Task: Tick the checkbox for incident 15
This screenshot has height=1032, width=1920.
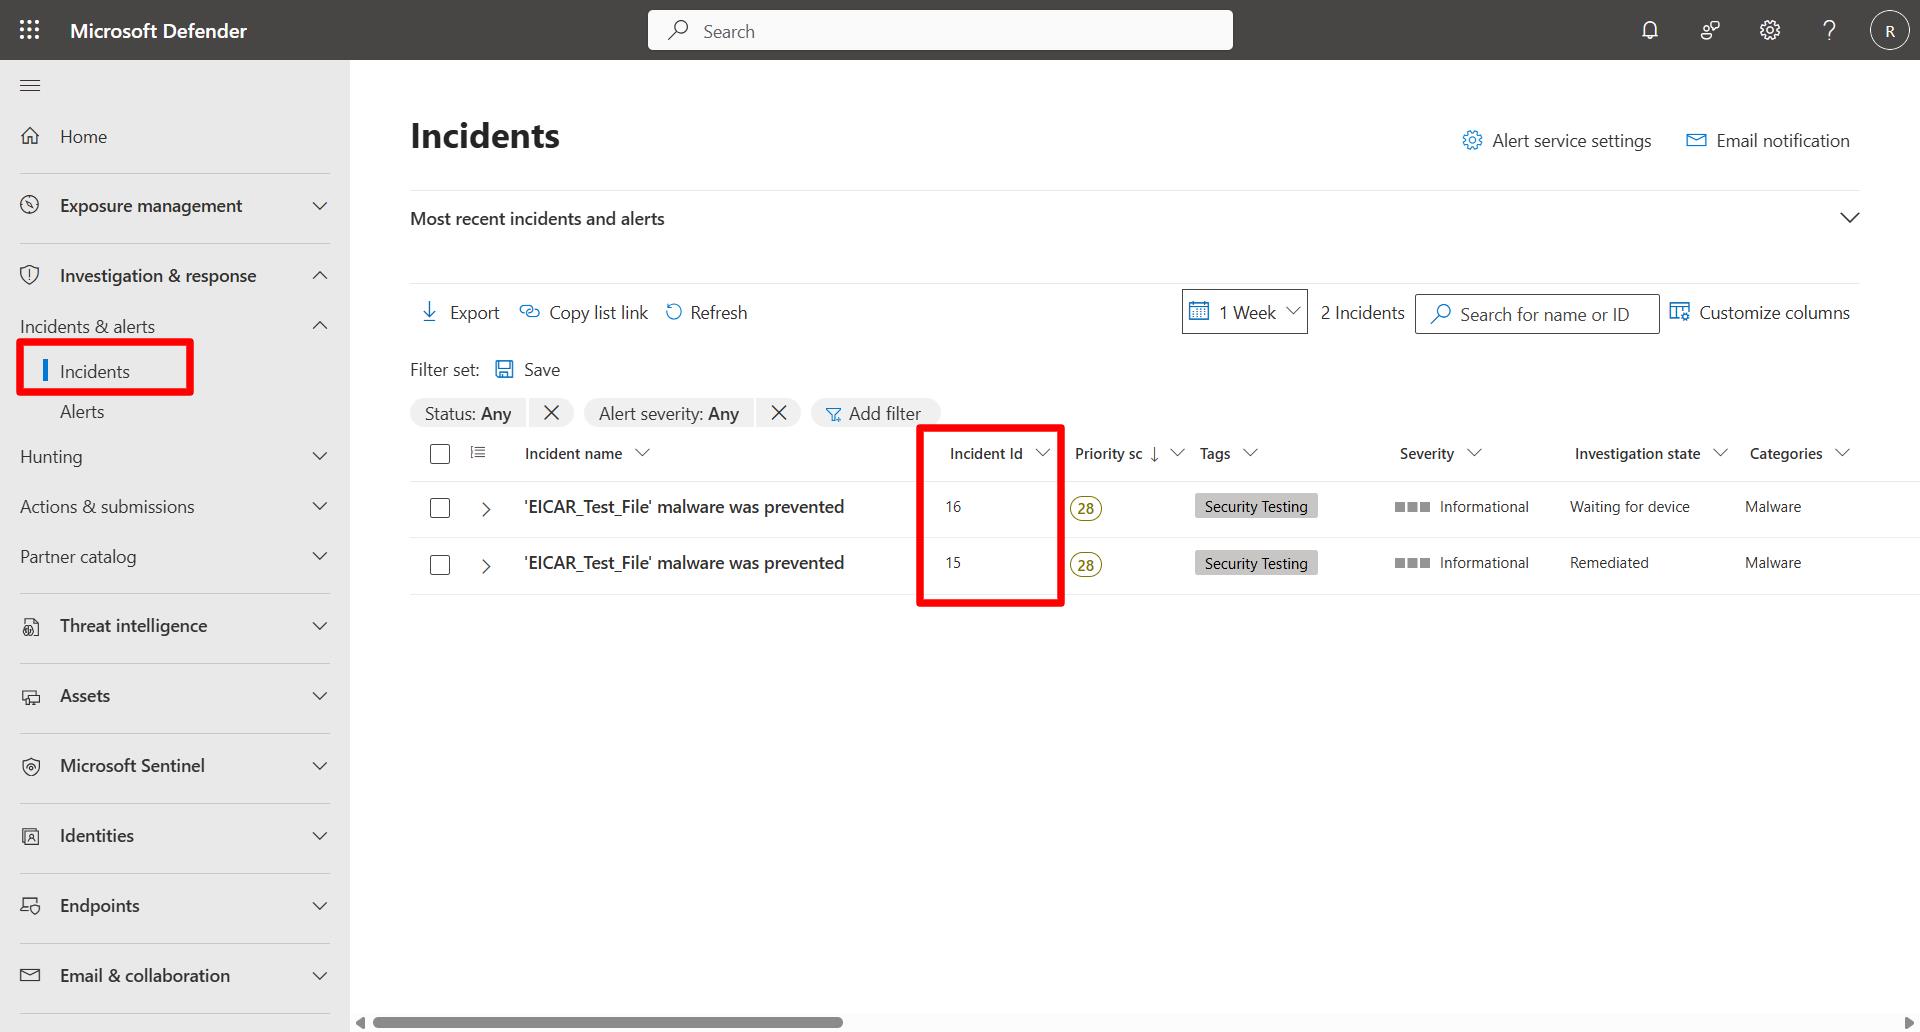Action: 440,565
